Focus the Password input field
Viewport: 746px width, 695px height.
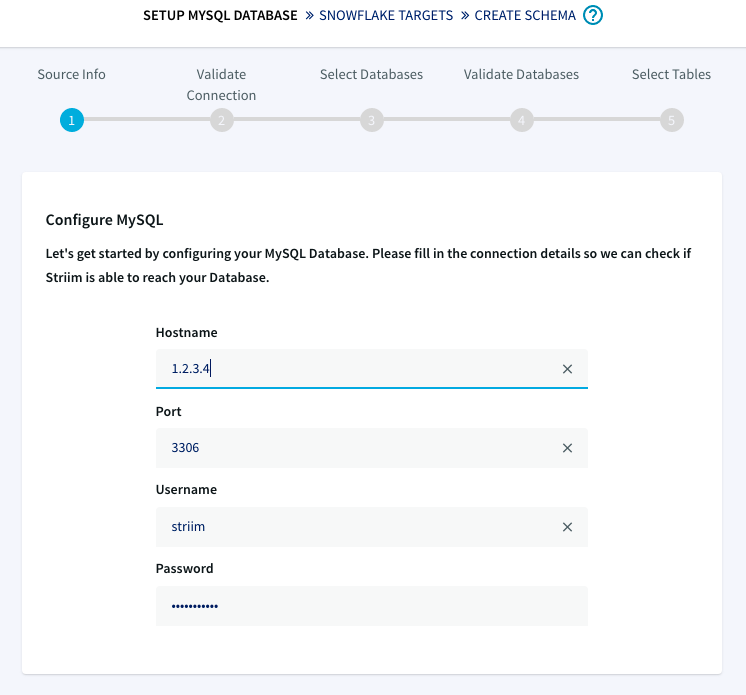point(372,606)
